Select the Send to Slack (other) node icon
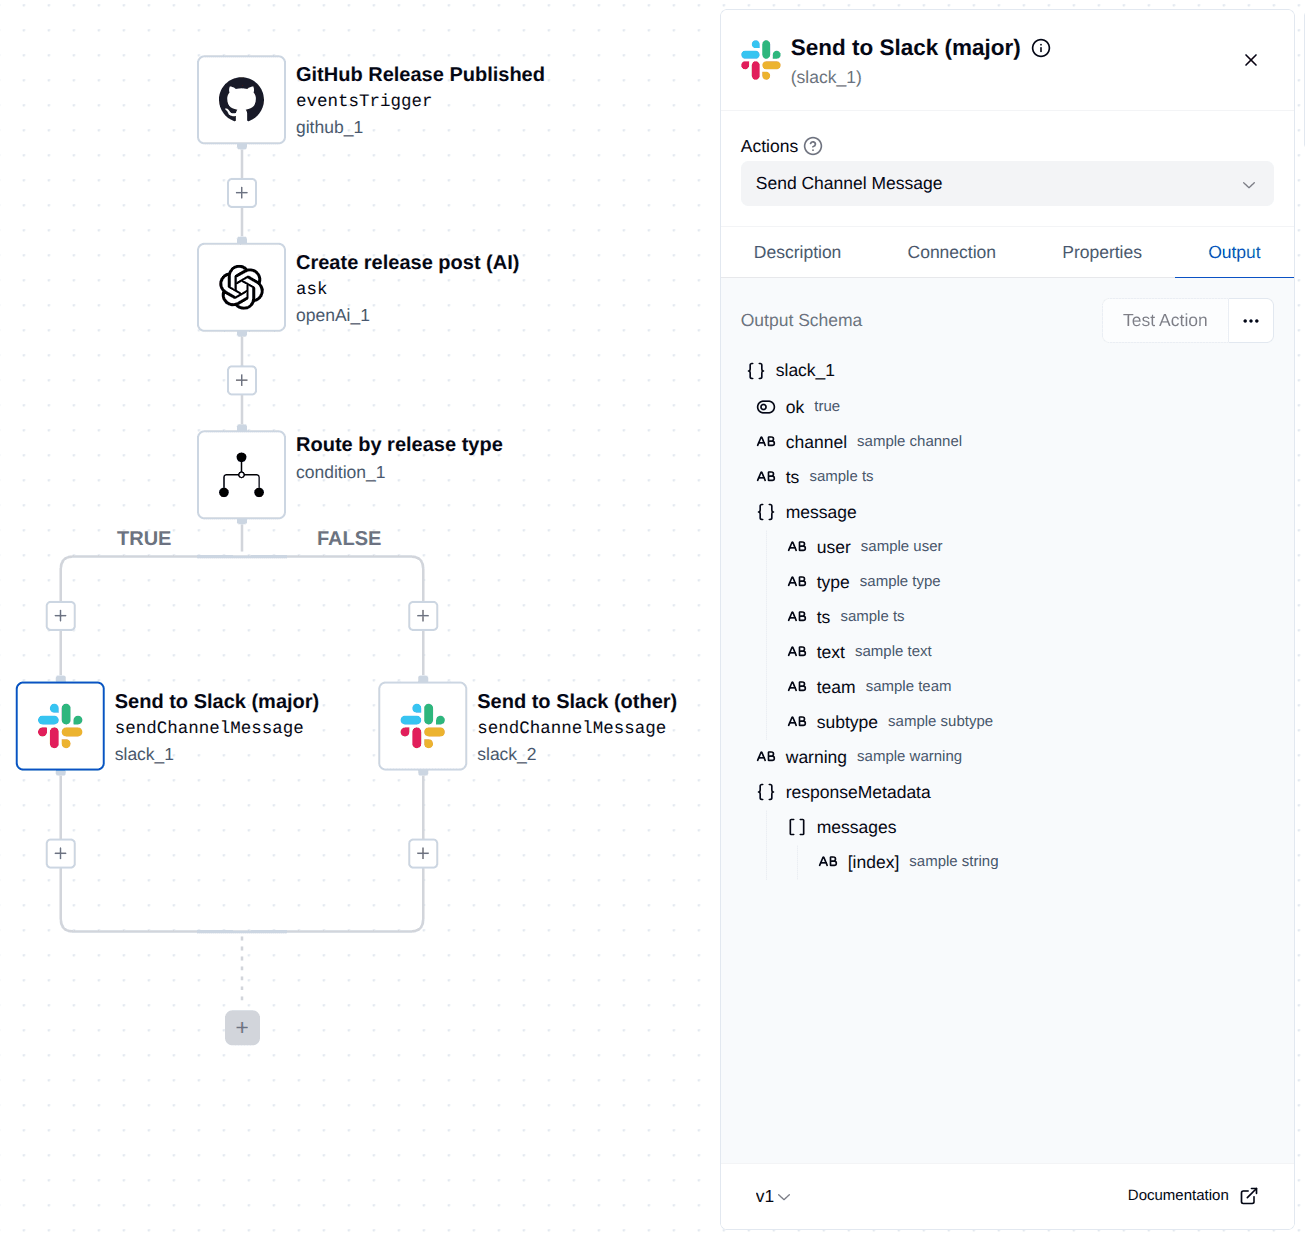Screen dimensions: 1305x1241 click(x=423, y=726)
